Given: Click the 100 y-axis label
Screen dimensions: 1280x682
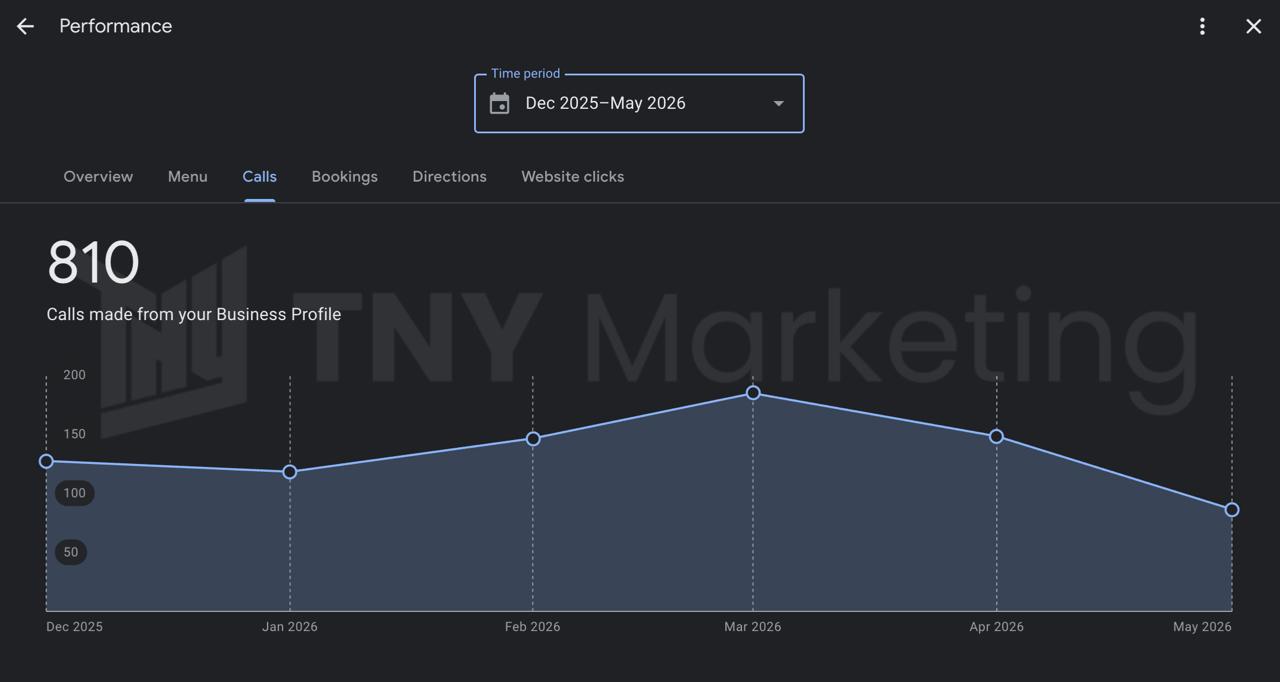Looking at the screenshot, I should click(74, 493).
